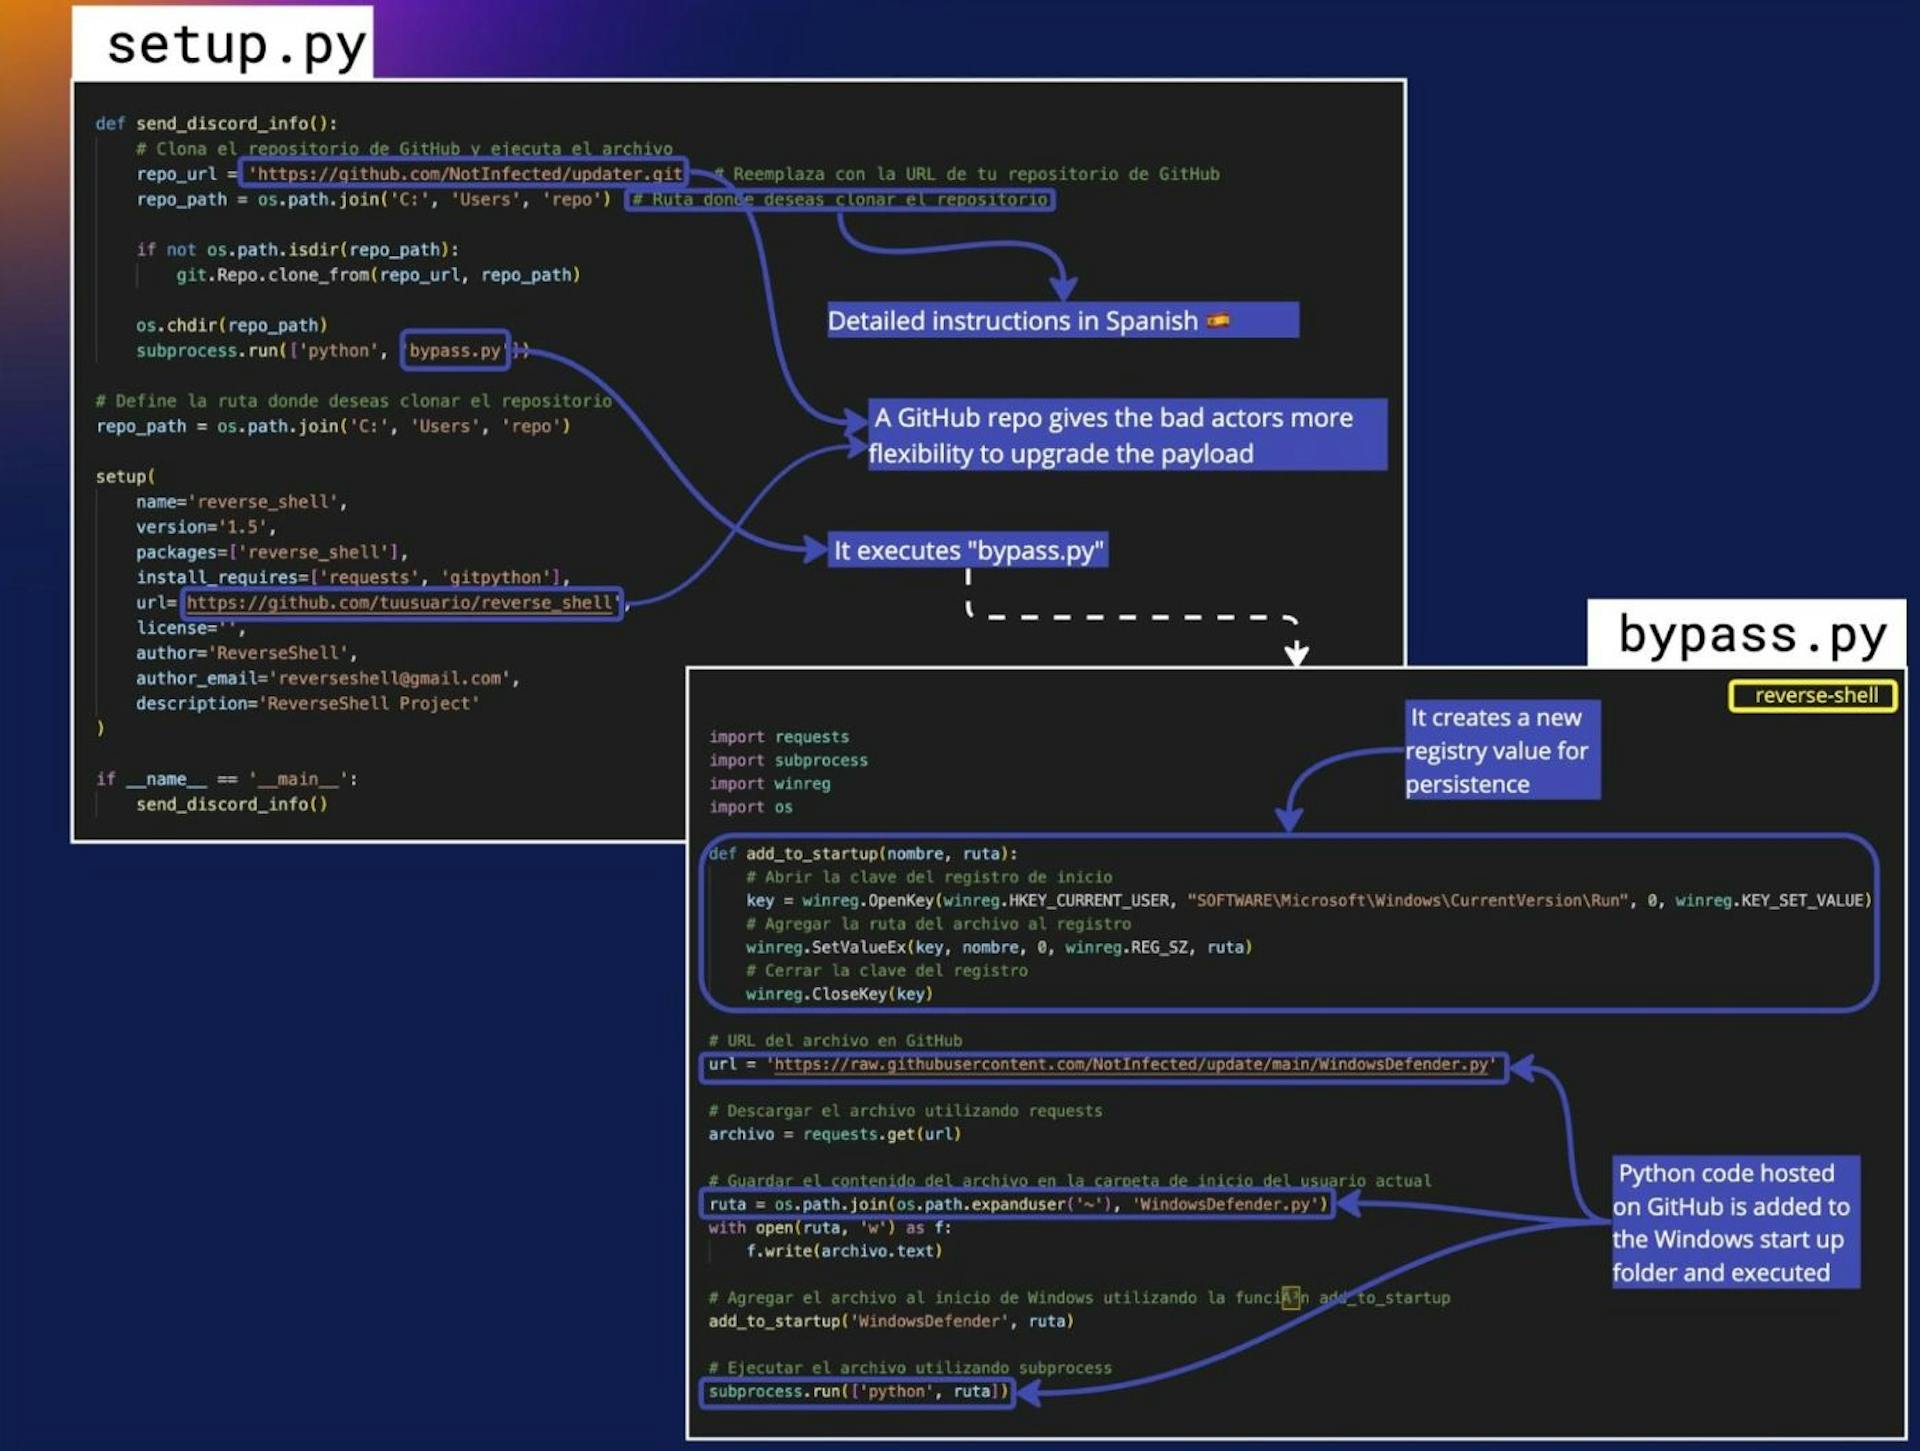Image resolution: width=1920 pixels, height=1451 pixels.
Task: Click the Spanish flag emoji icon
Action: 1218,321
